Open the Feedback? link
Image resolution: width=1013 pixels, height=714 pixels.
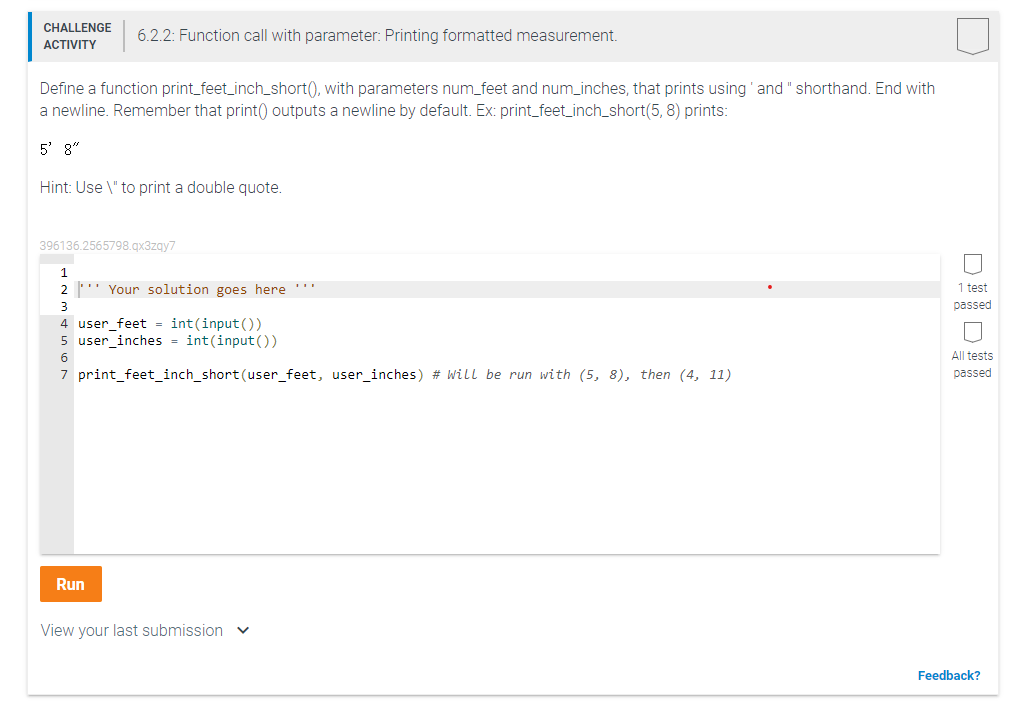point(948,675)
